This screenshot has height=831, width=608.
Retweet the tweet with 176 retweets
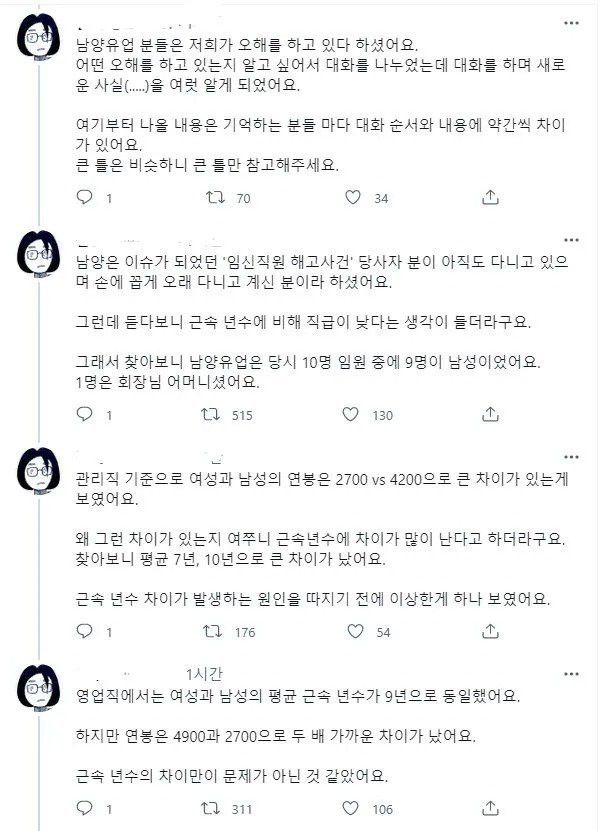tap(213, 632)
